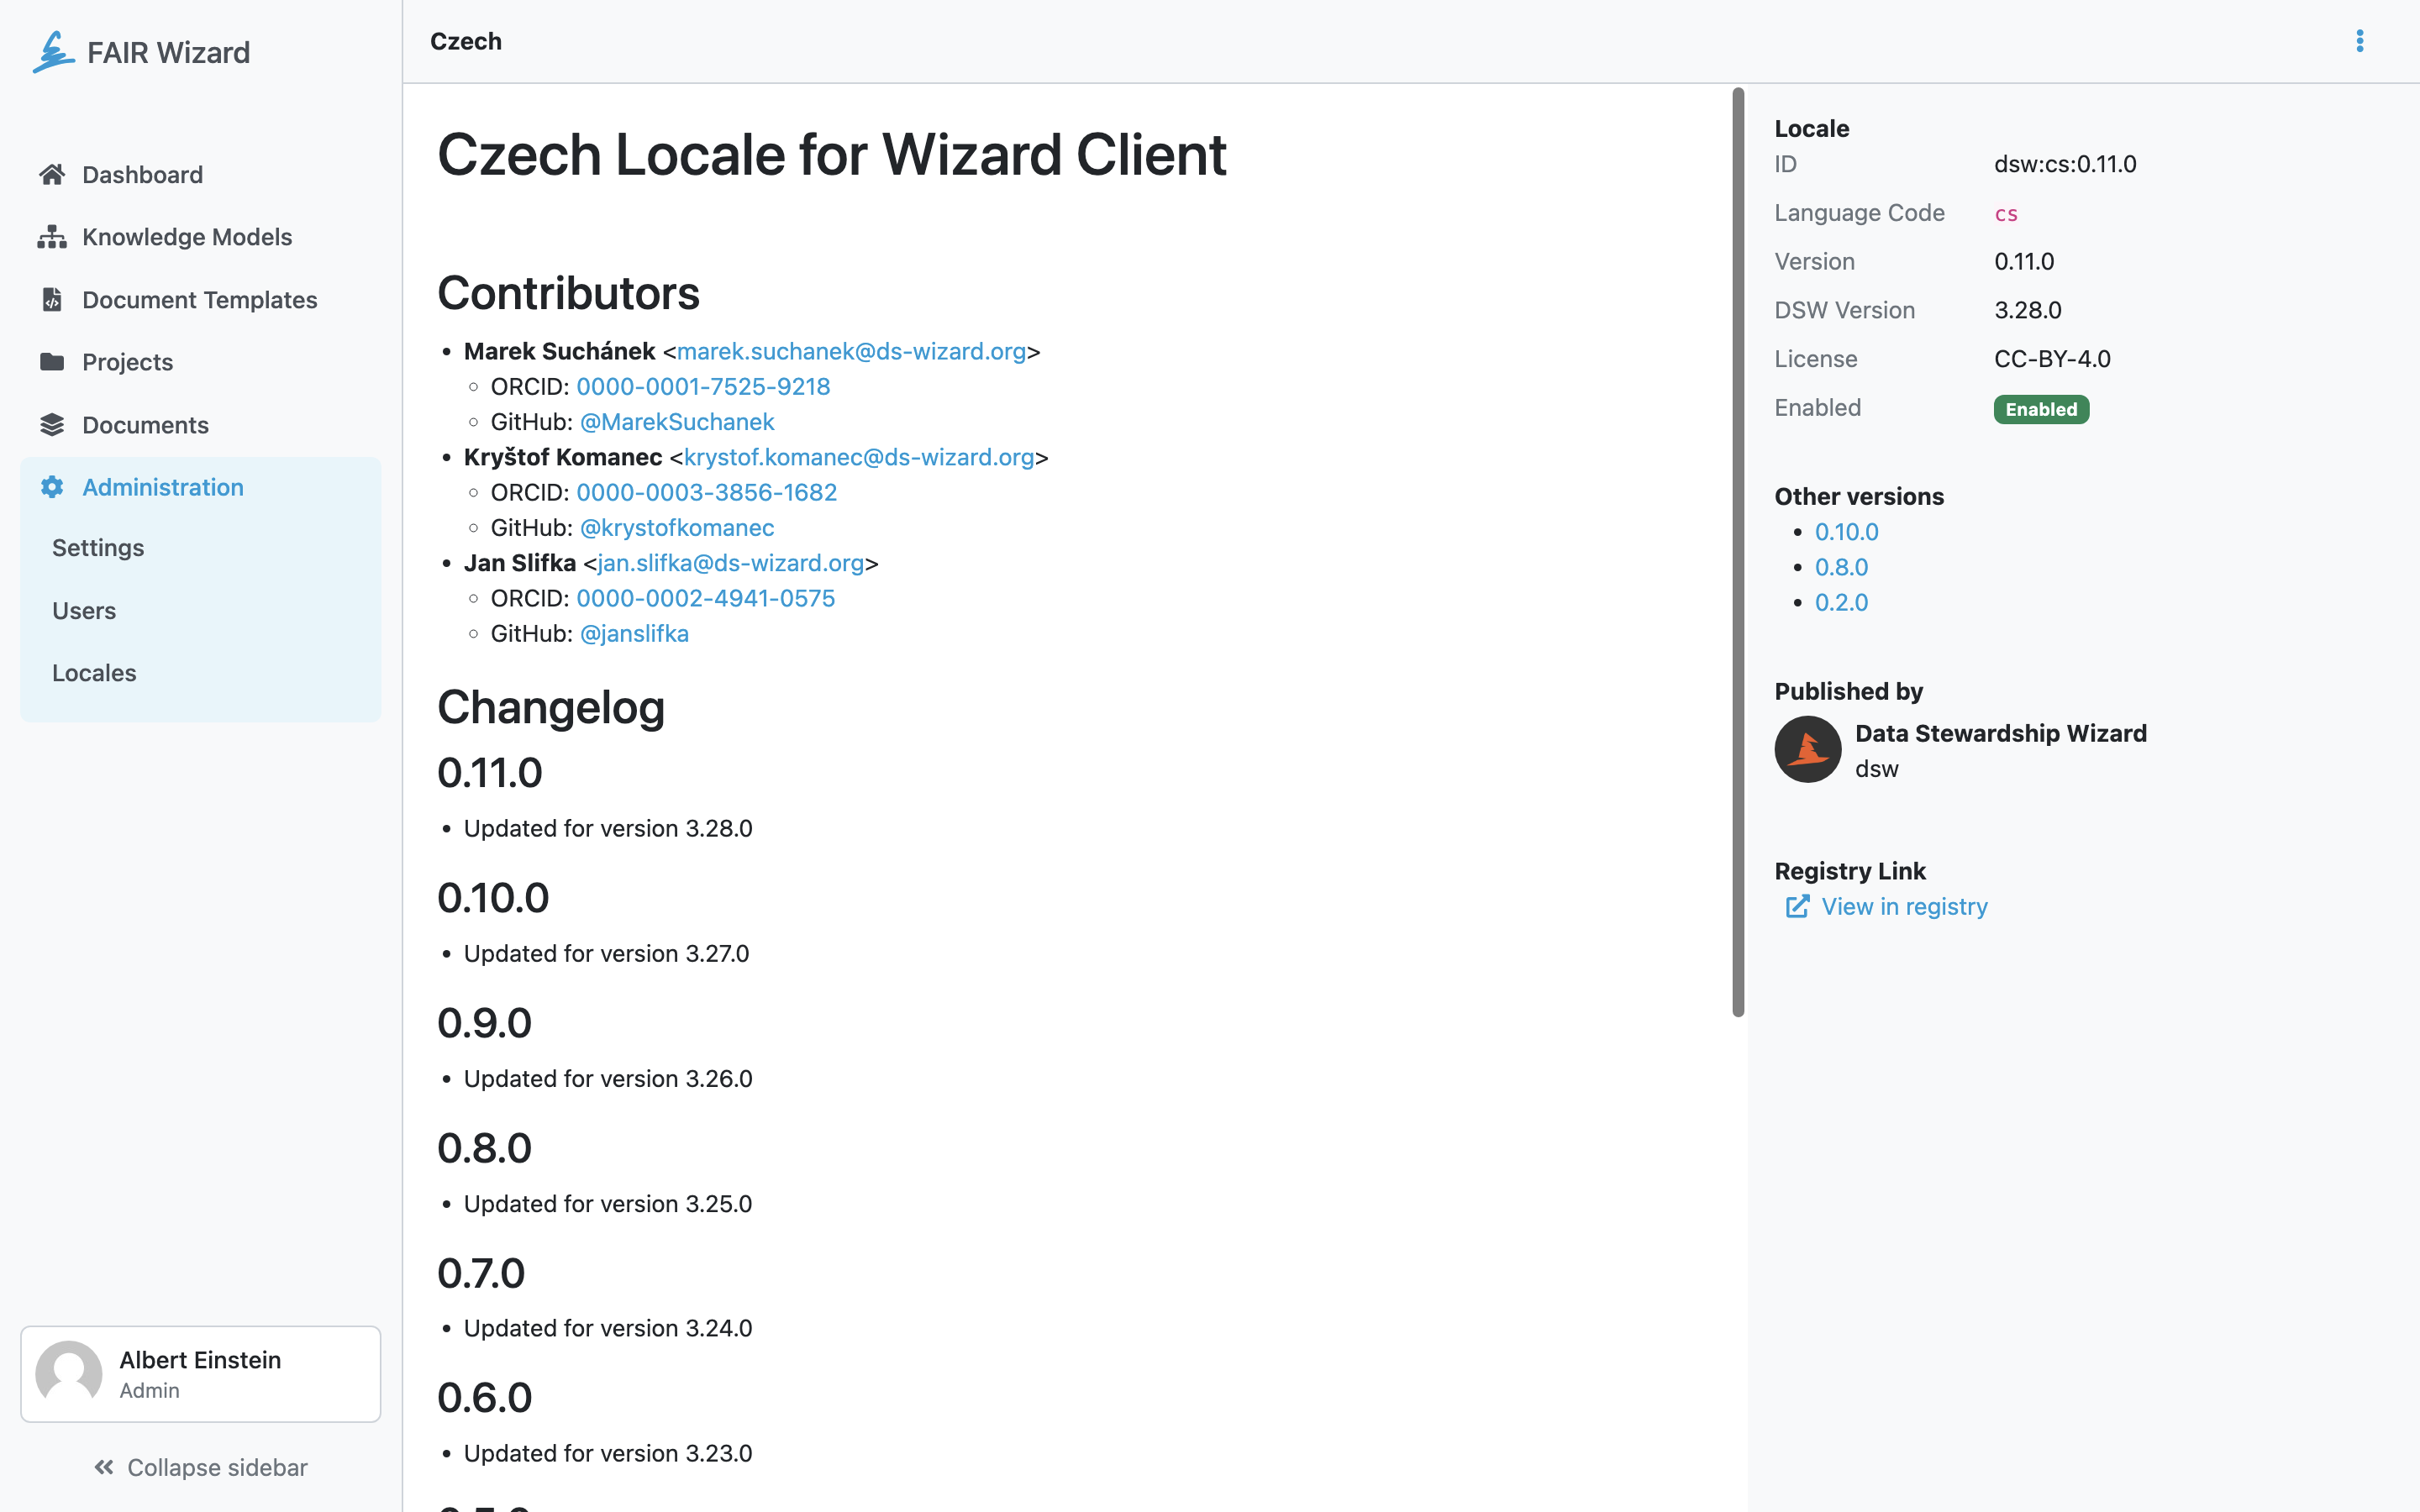Click the Knowledge Models sitemap icon
The width and height of the screenshot is (2420, 1512).
(x=52, y=237)
